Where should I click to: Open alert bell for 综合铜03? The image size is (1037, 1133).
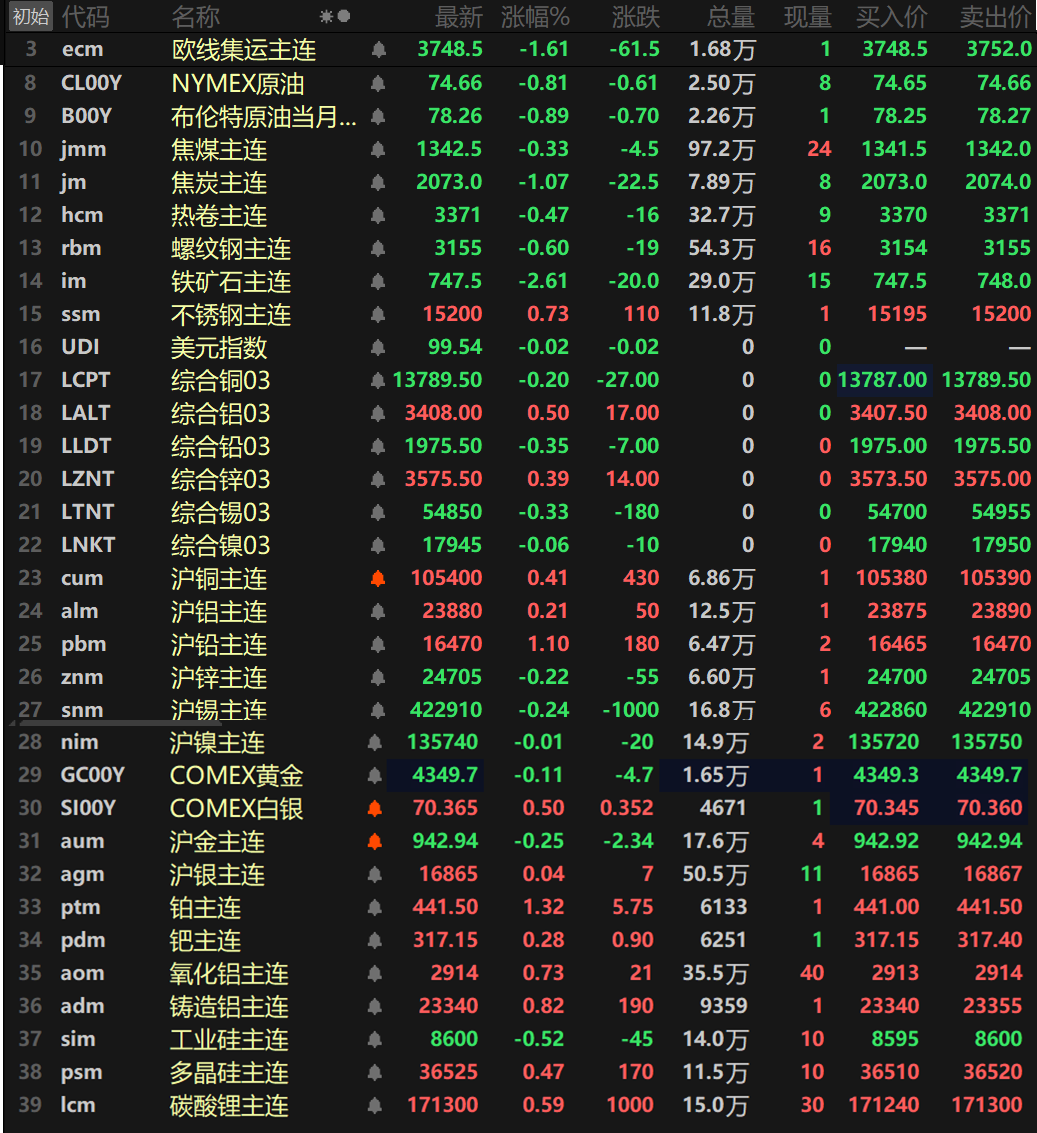(x=377, y=381)
